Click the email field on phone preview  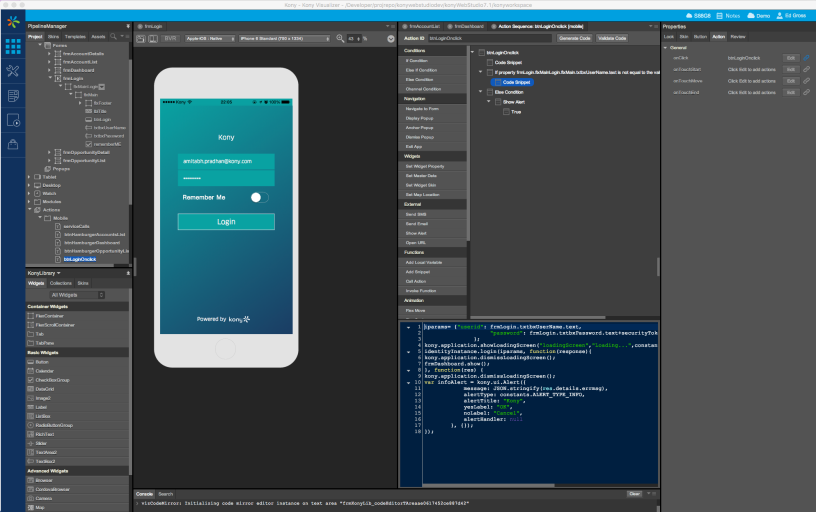coord(226,161)
